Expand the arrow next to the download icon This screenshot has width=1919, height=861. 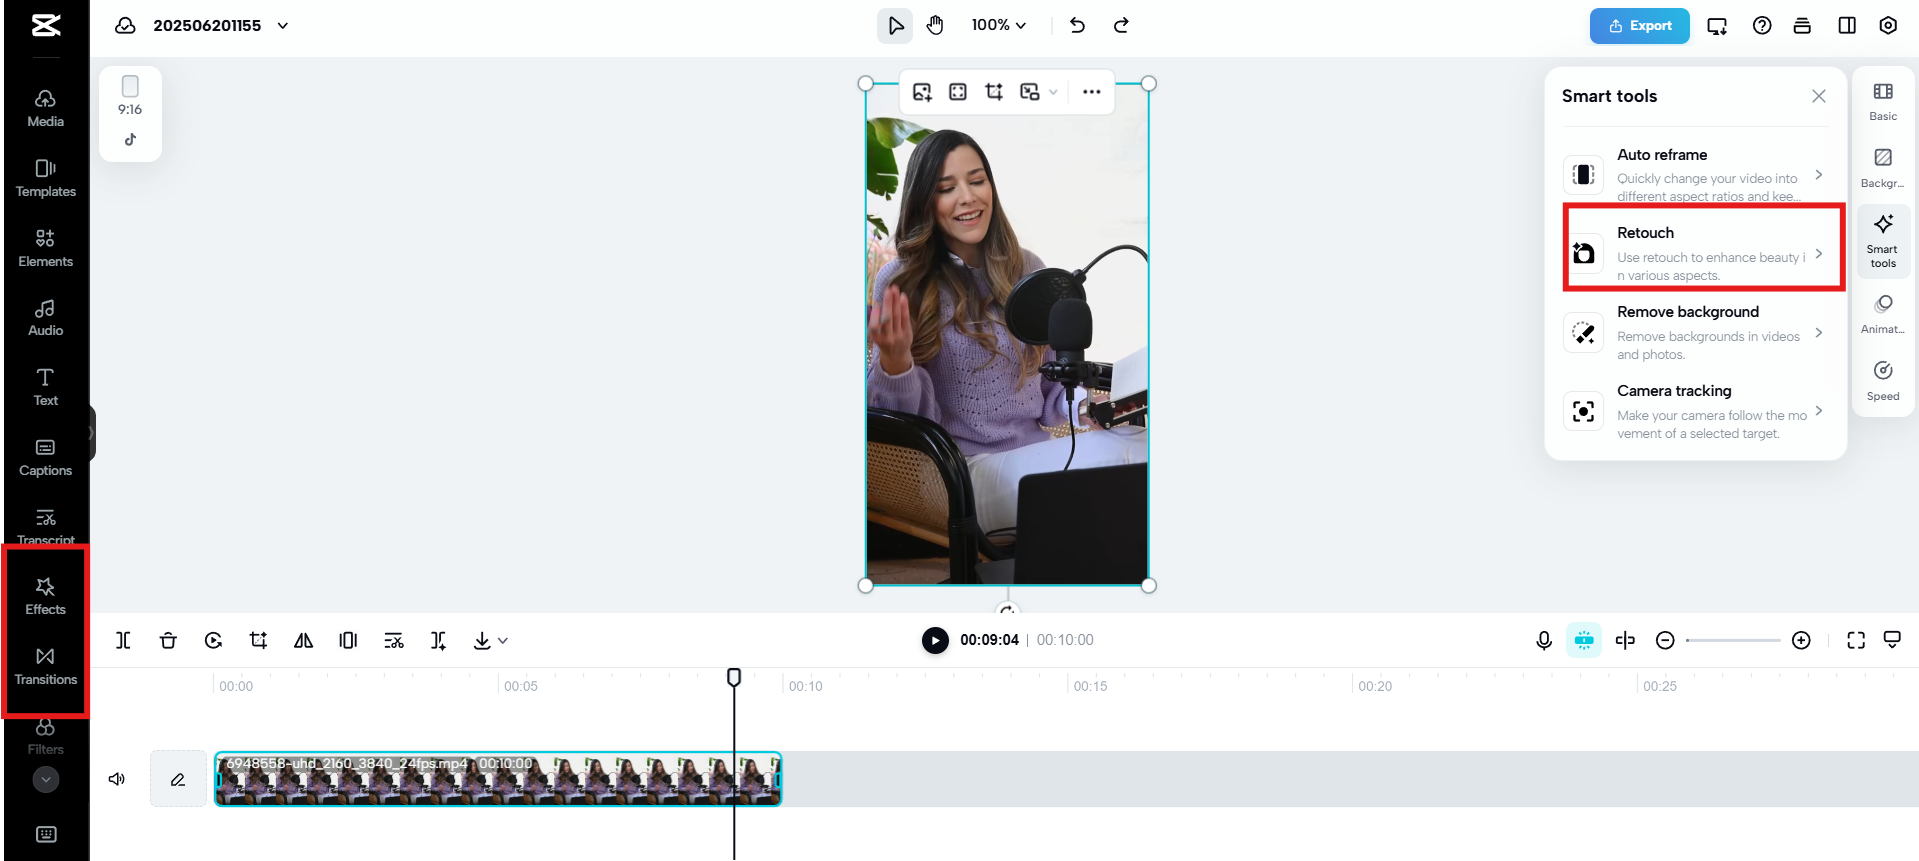(503, 641)
